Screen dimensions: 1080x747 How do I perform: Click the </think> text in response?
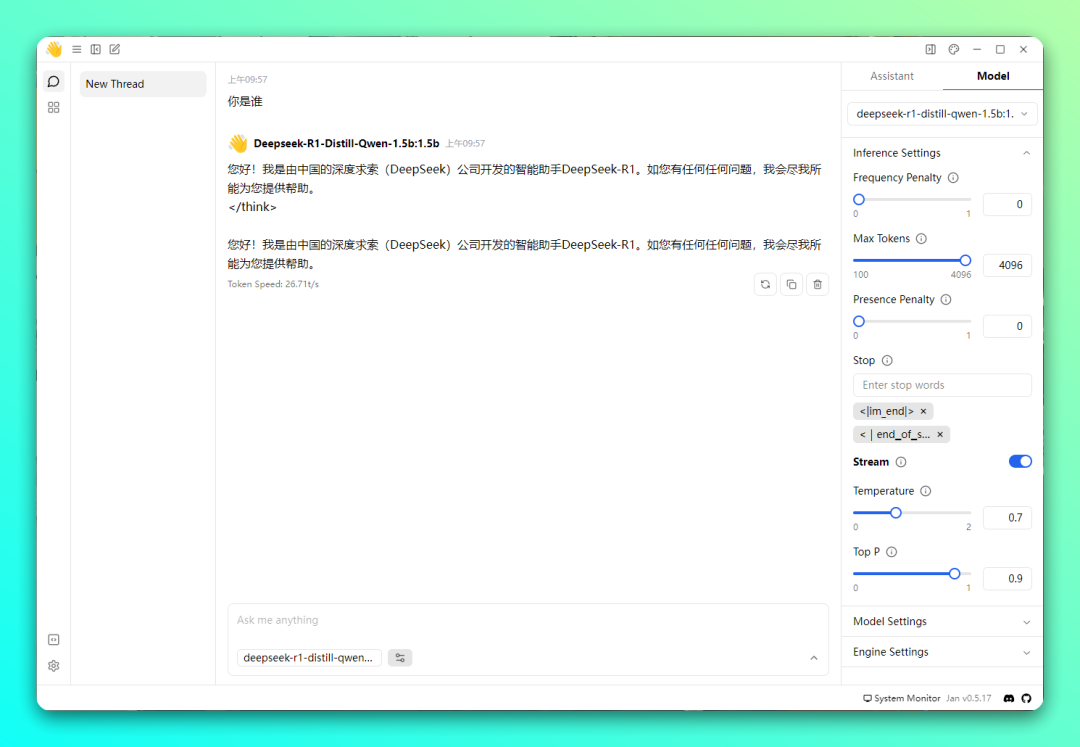point(252,207)
